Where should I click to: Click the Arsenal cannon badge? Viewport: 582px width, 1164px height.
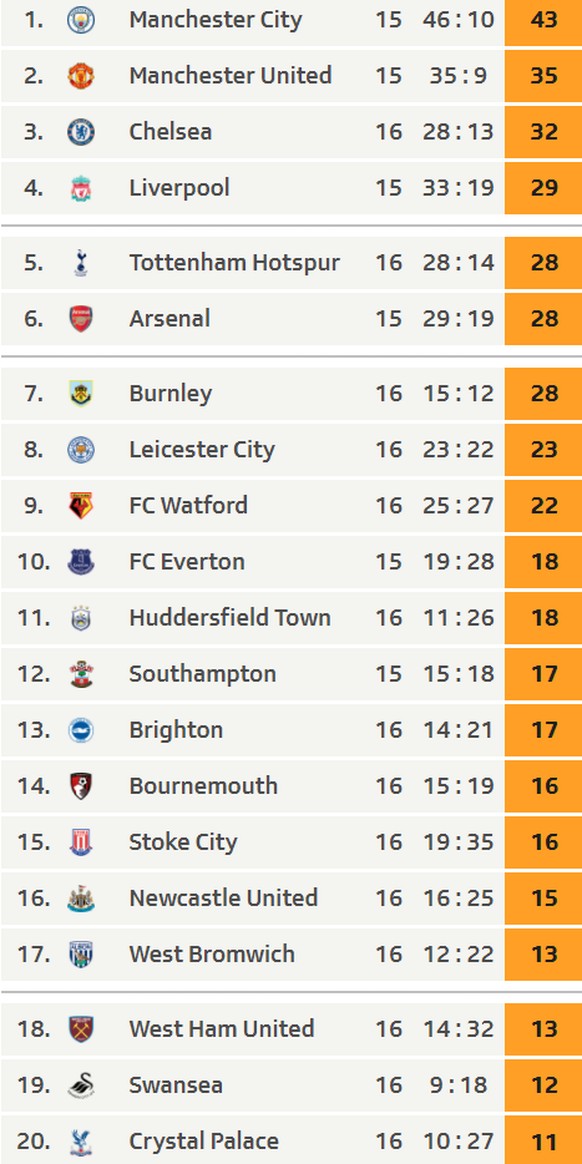[x=81, y=318]
